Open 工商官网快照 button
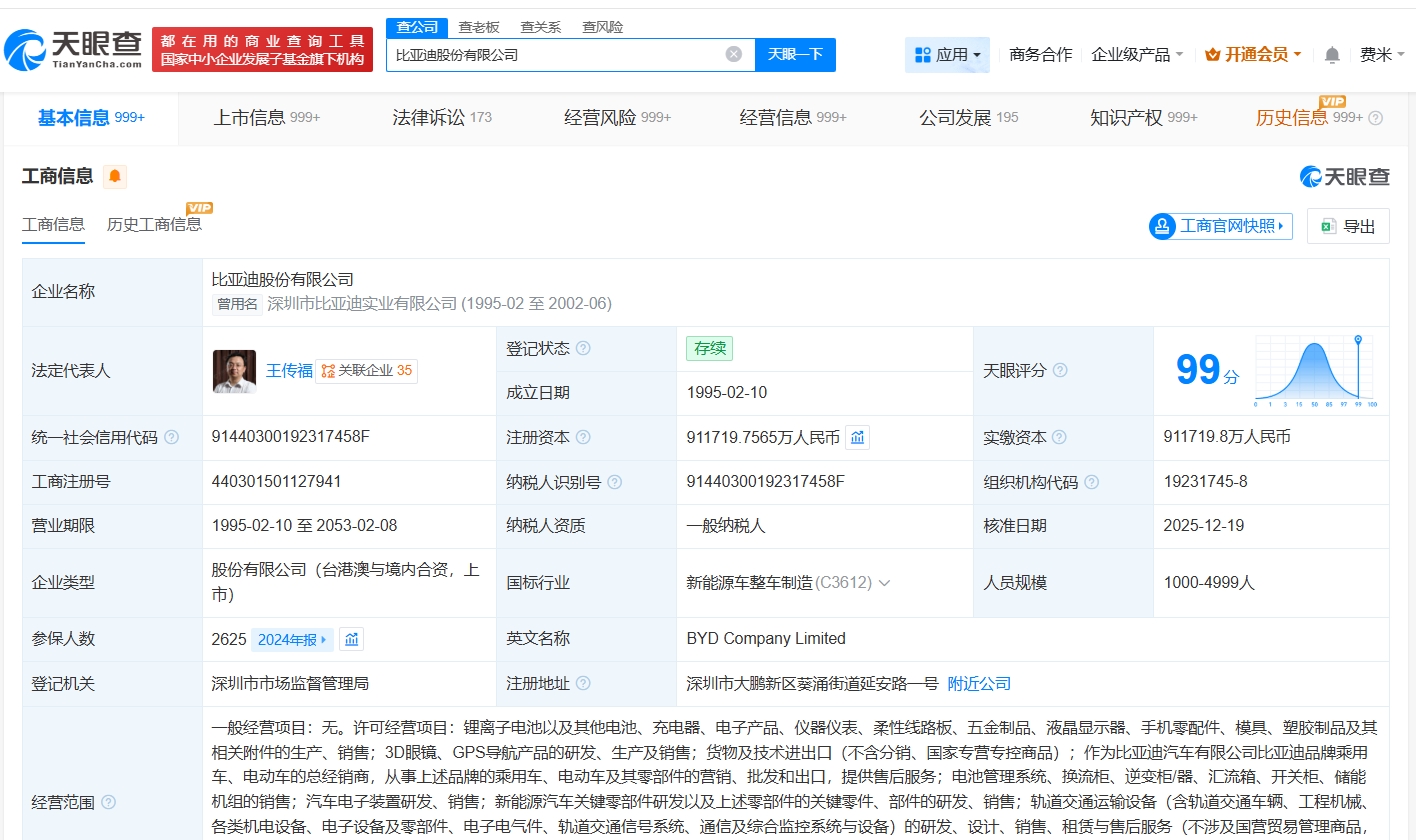 [1220, 226]
